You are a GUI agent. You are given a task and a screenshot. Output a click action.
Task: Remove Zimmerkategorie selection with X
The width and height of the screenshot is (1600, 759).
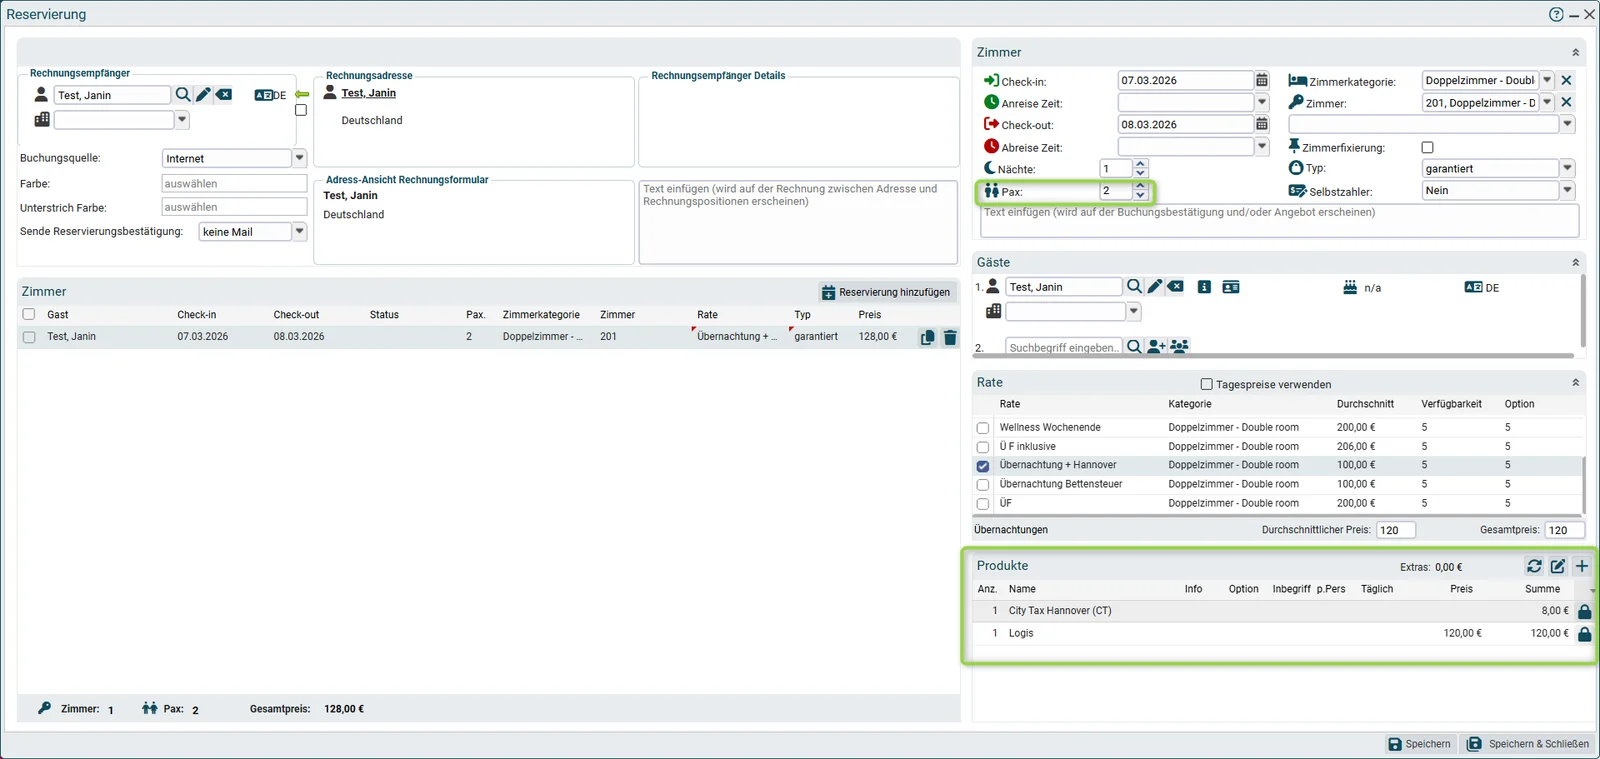click(1567, 80)
